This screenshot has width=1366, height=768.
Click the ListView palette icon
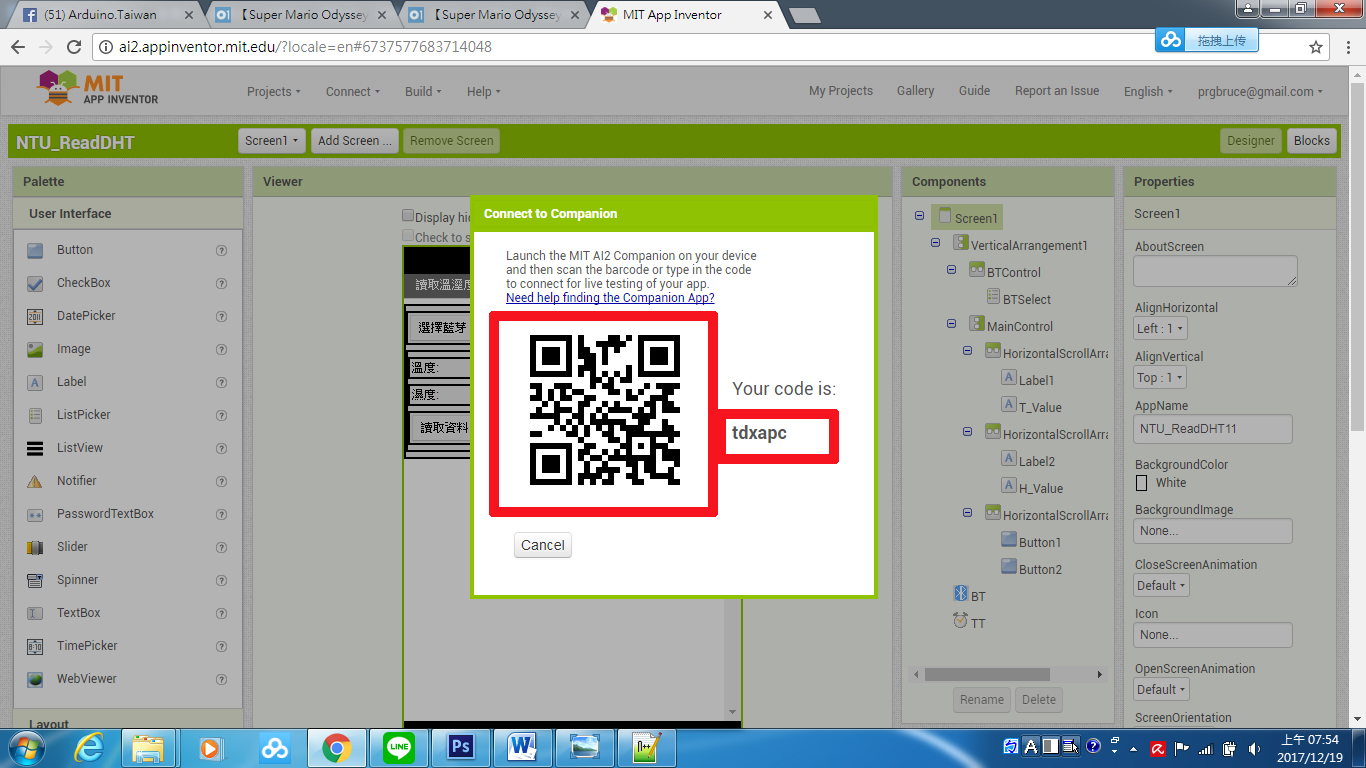click(x=35, y=448)
